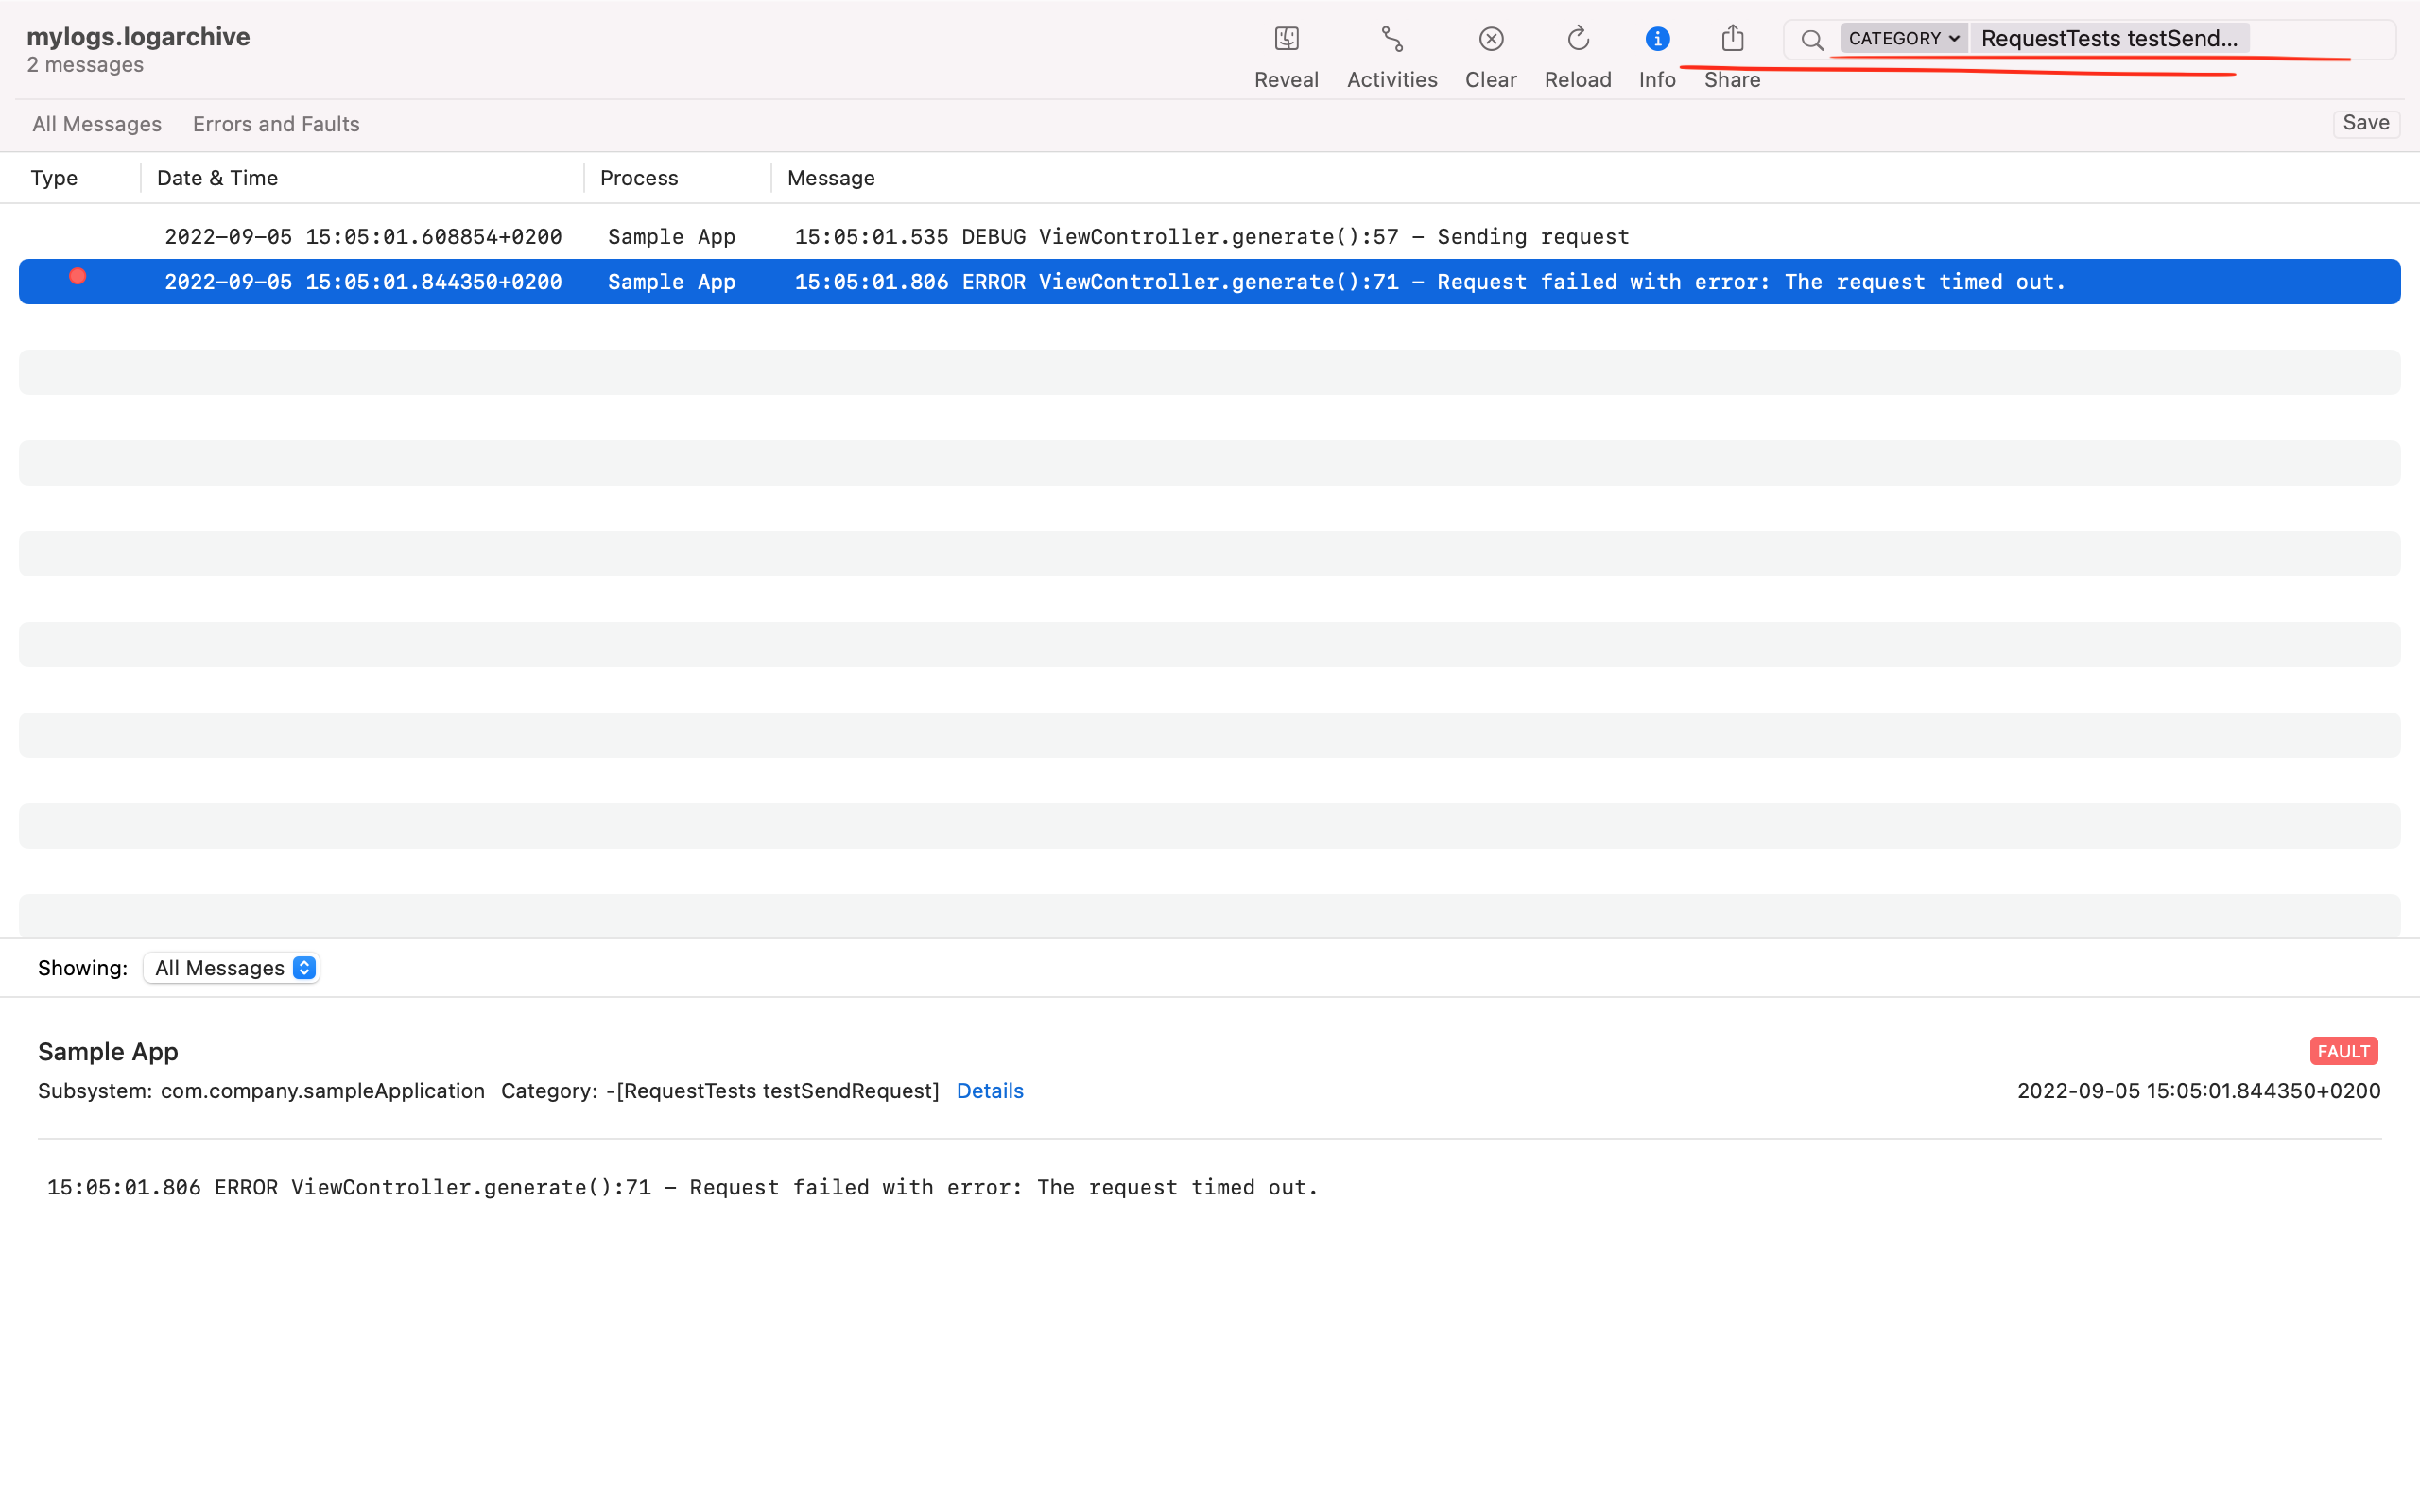
Task: Click the Clear toolbar icon
Action: 1491,39
